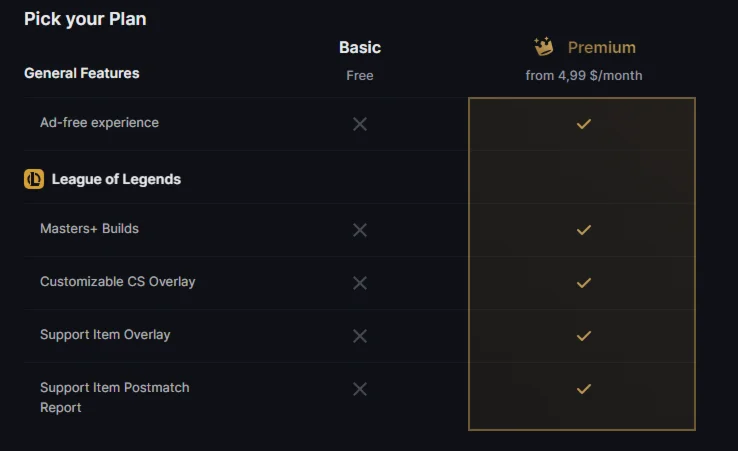The height and width of the screenshot is (451, 738).
Task: Click the 'from 4,99 $/month' price text
Action: [x=584, y=75]
